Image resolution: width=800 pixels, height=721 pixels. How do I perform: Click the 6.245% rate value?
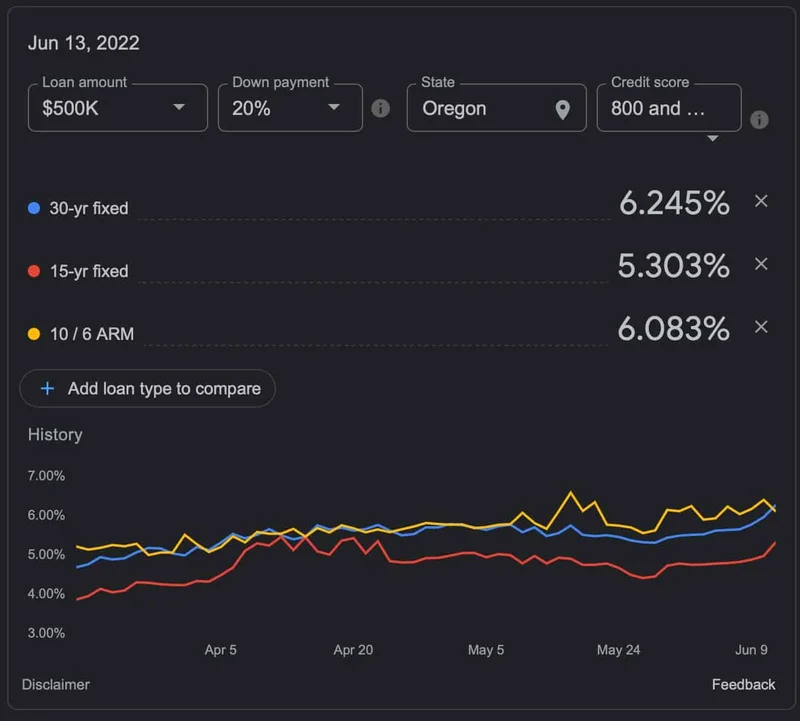coord(674,203)
